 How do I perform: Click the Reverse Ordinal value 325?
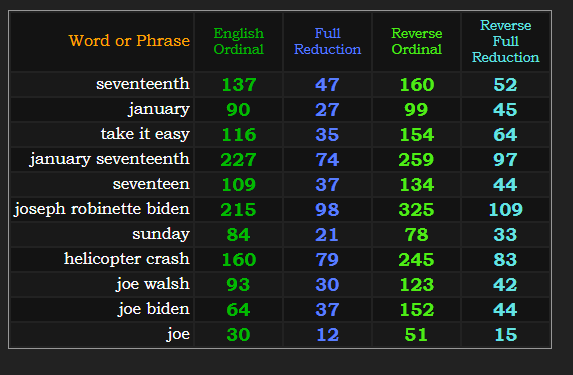[416, 210]
